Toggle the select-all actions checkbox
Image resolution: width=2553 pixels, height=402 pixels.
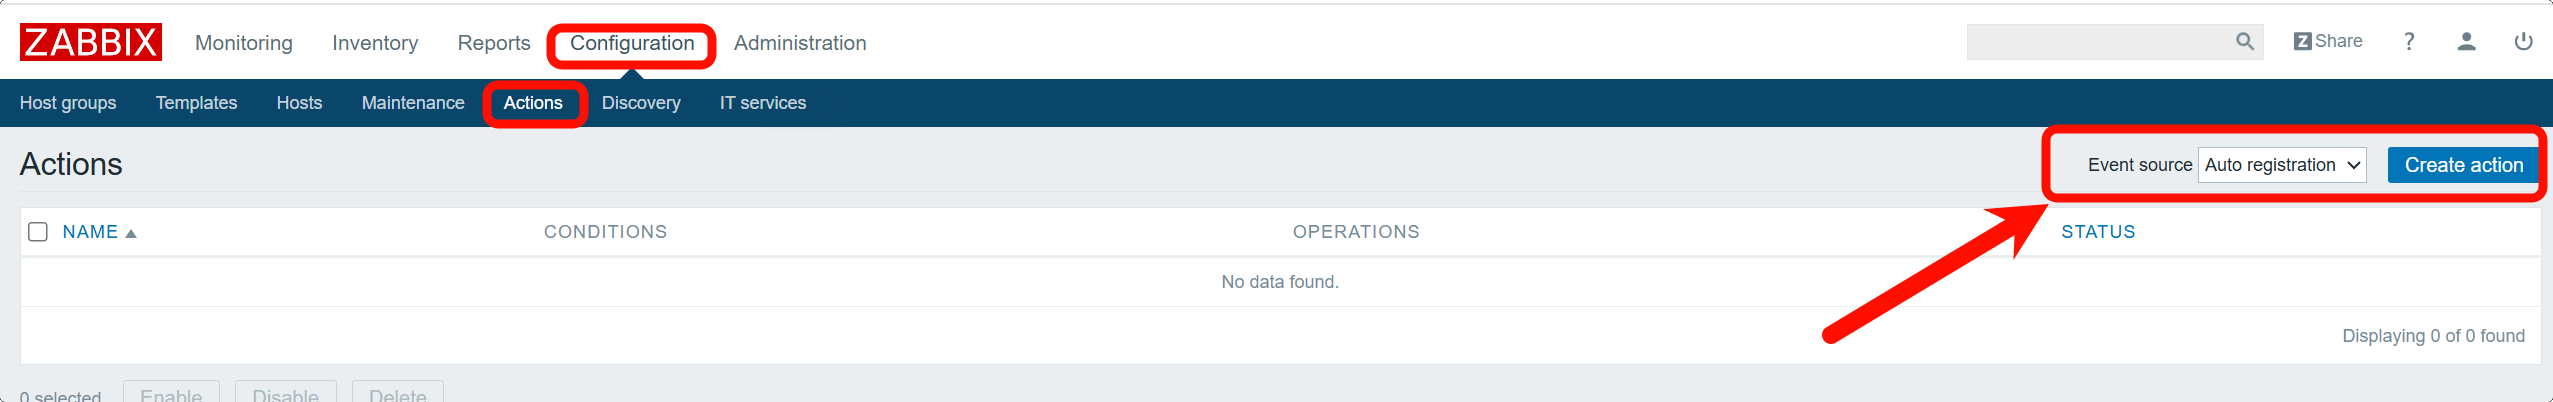[38, 232]
